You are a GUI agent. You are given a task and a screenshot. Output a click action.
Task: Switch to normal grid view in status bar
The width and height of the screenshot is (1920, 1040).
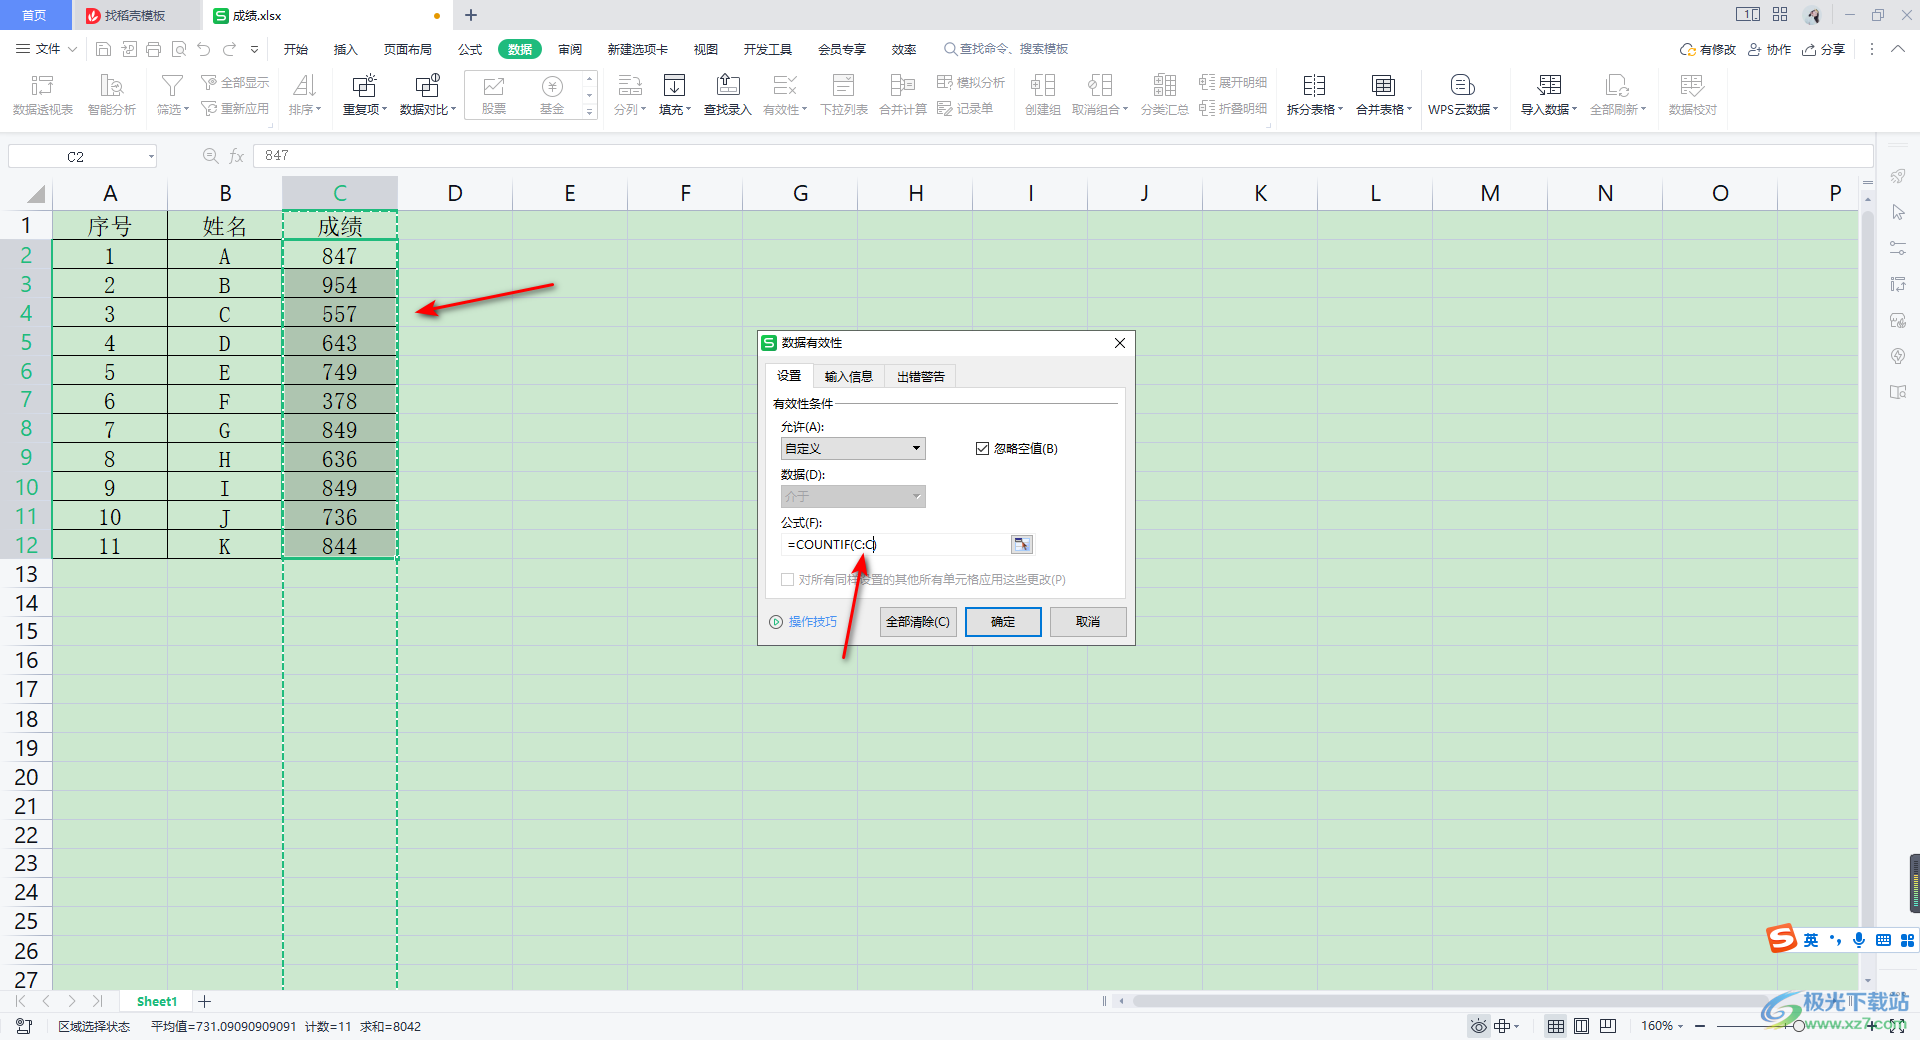(x=1556, y=1026)
